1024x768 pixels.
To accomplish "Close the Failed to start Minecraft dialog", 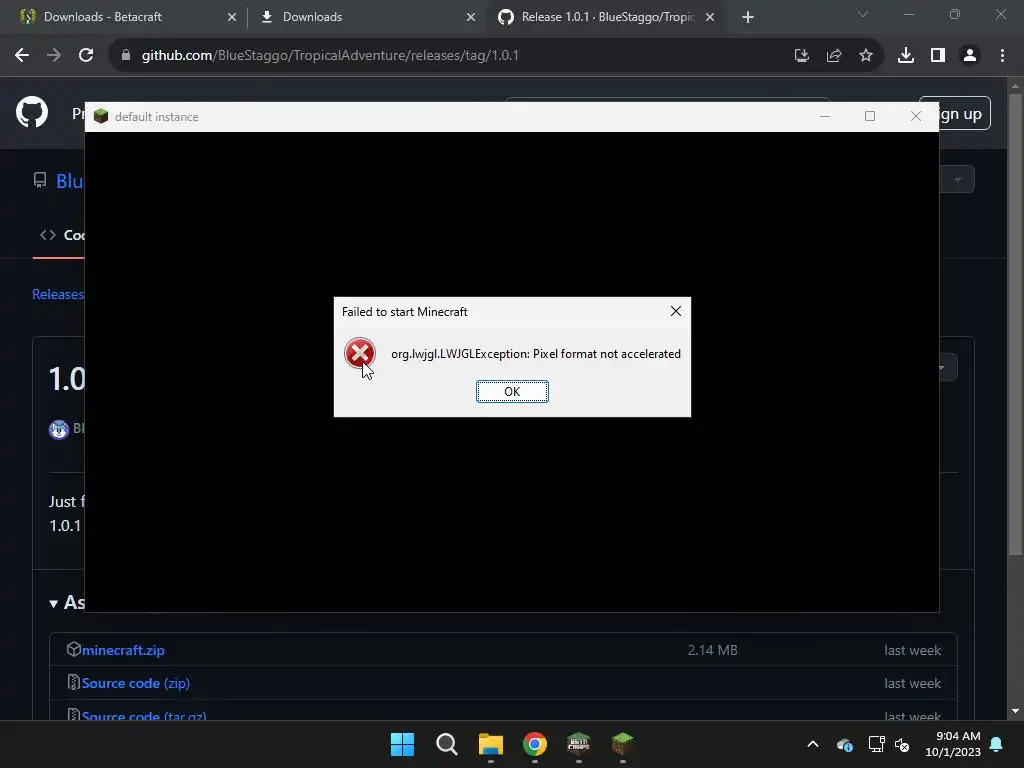I will click(676, 312).
